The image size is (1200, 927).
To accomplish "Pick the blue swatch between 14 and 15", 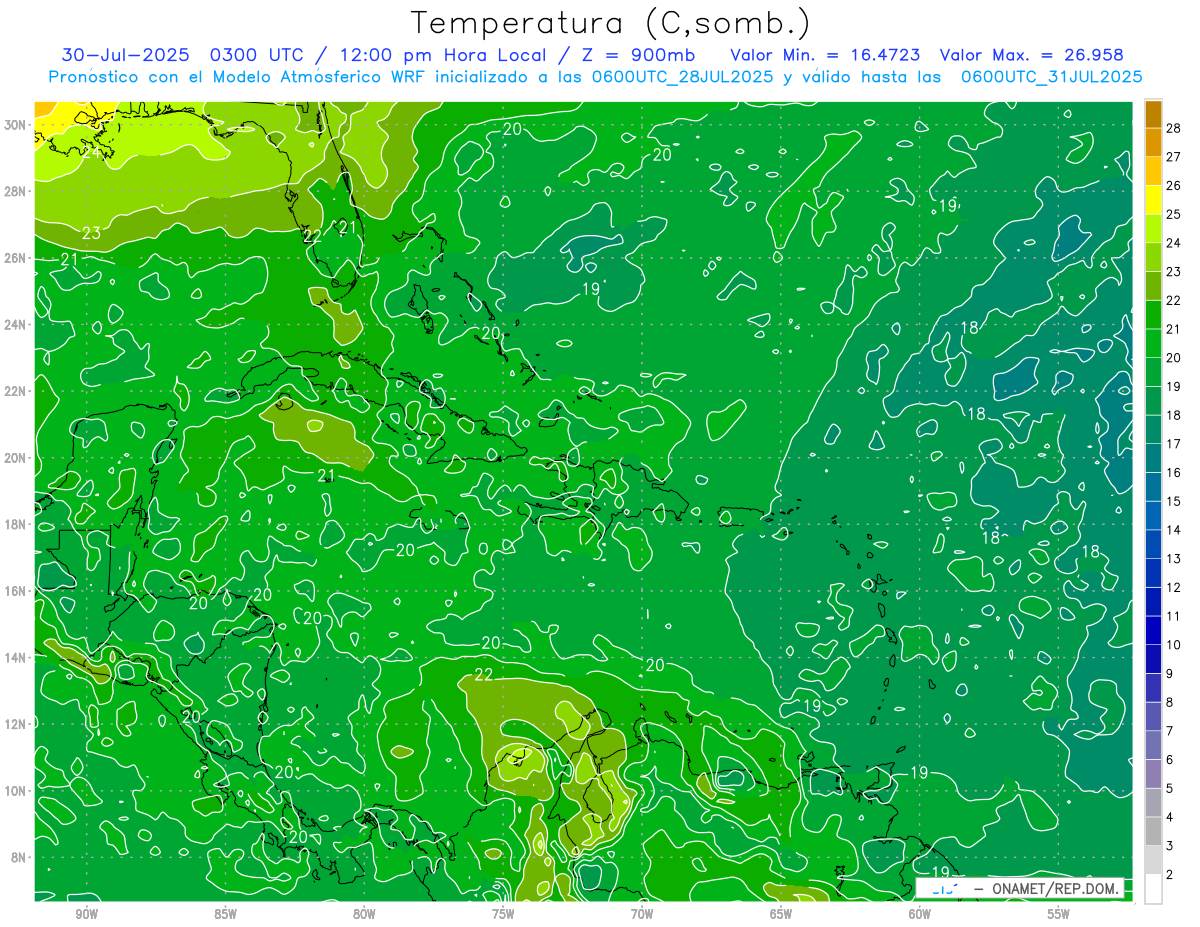I will pos(1153,517).
